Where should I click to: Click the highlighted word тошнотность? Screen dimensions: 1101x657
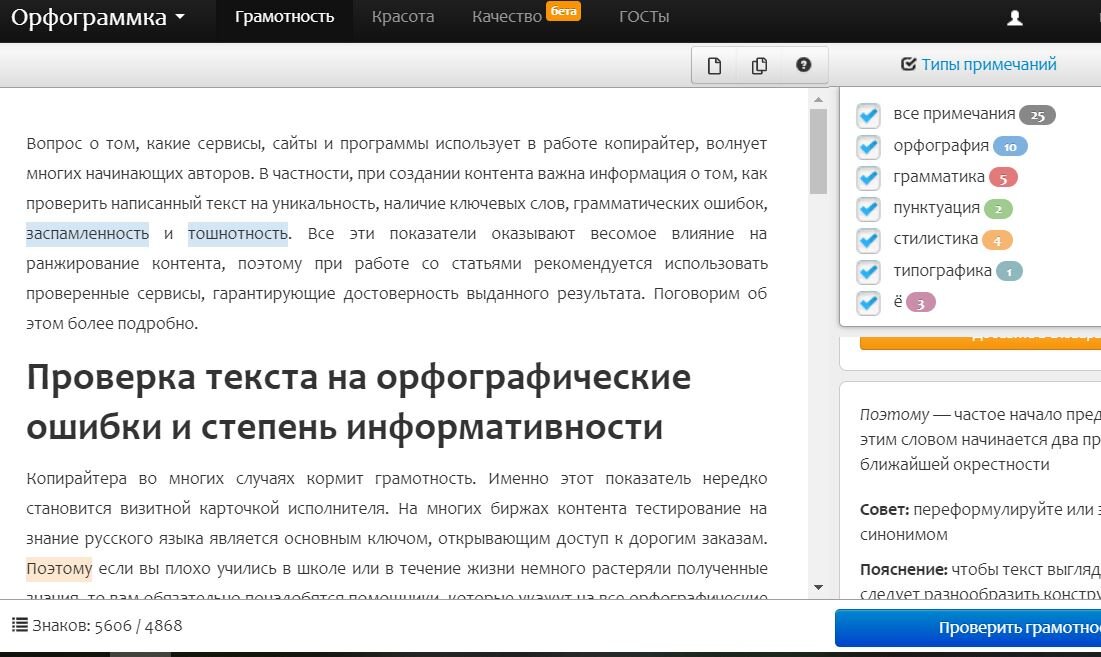pos(238,234)
